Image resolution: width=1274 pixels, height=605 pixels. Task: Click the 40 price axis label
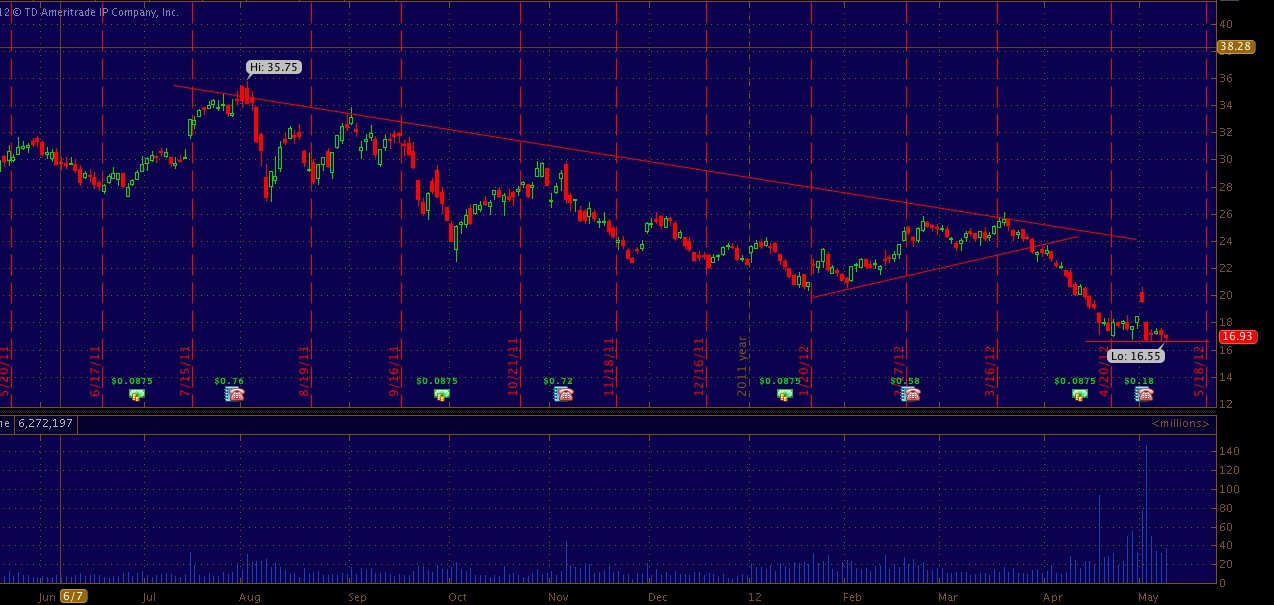click(1225, 24)
